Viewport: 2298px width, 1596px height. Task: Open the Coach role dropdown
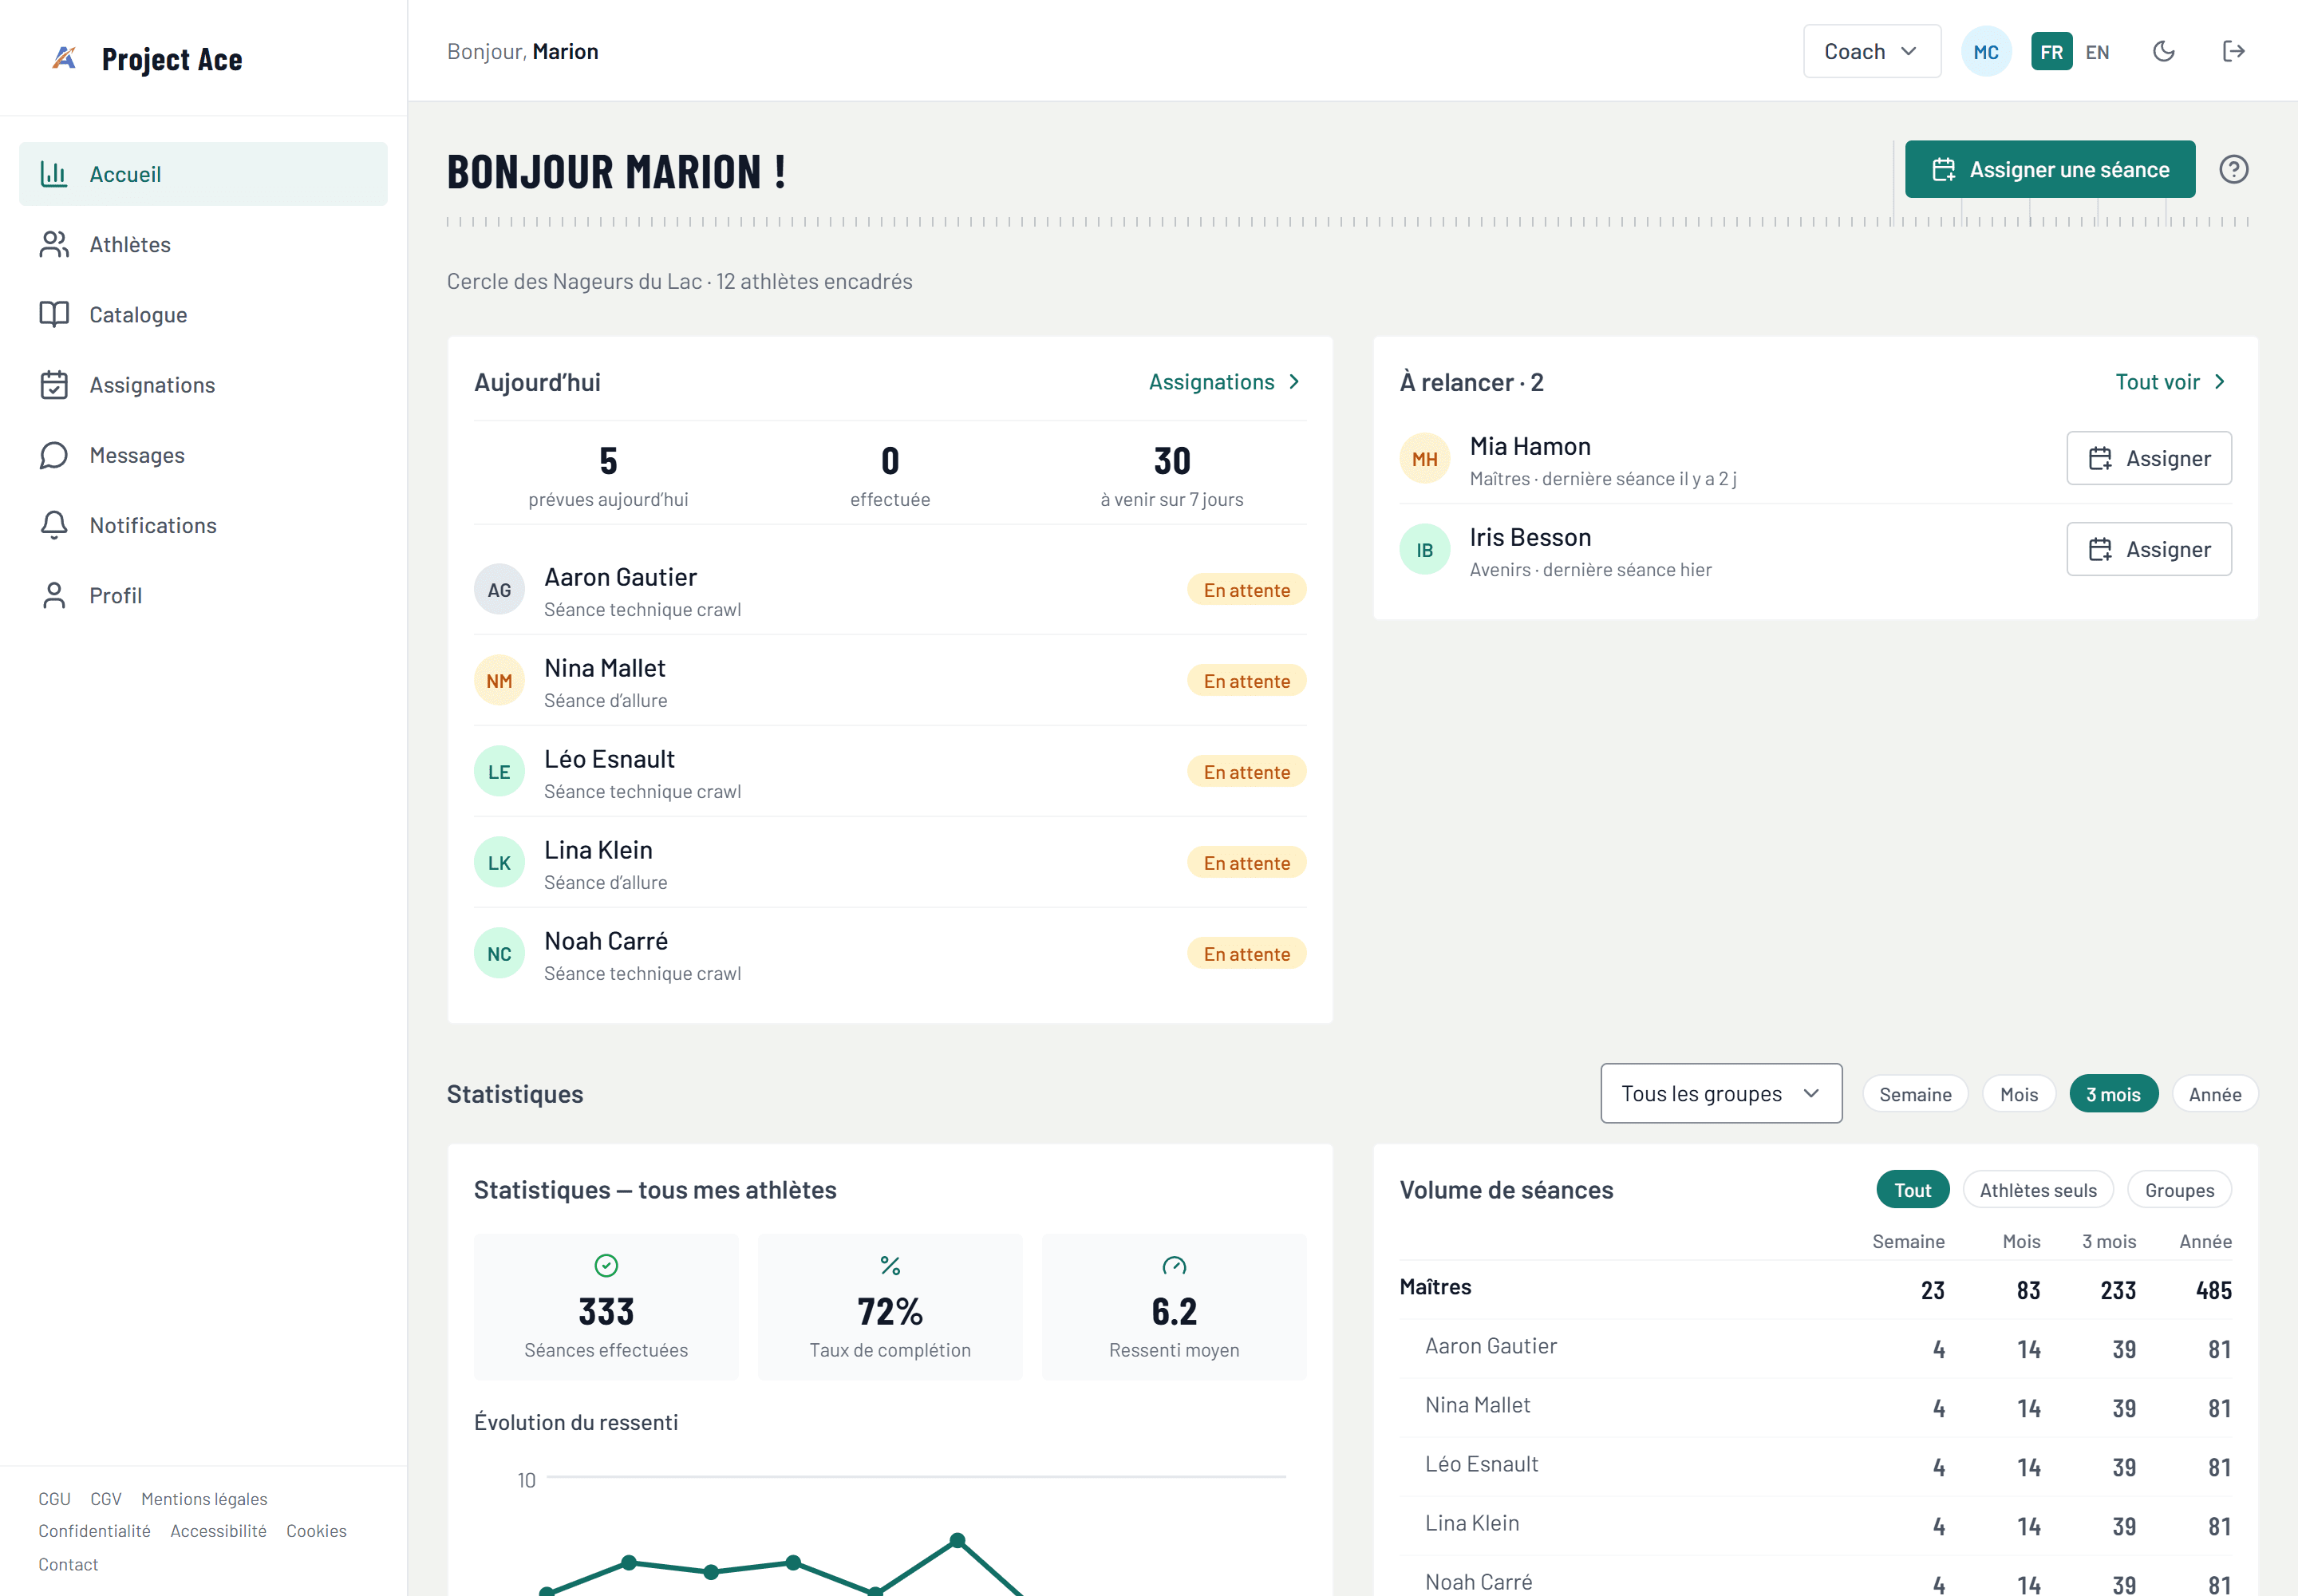1872,51
